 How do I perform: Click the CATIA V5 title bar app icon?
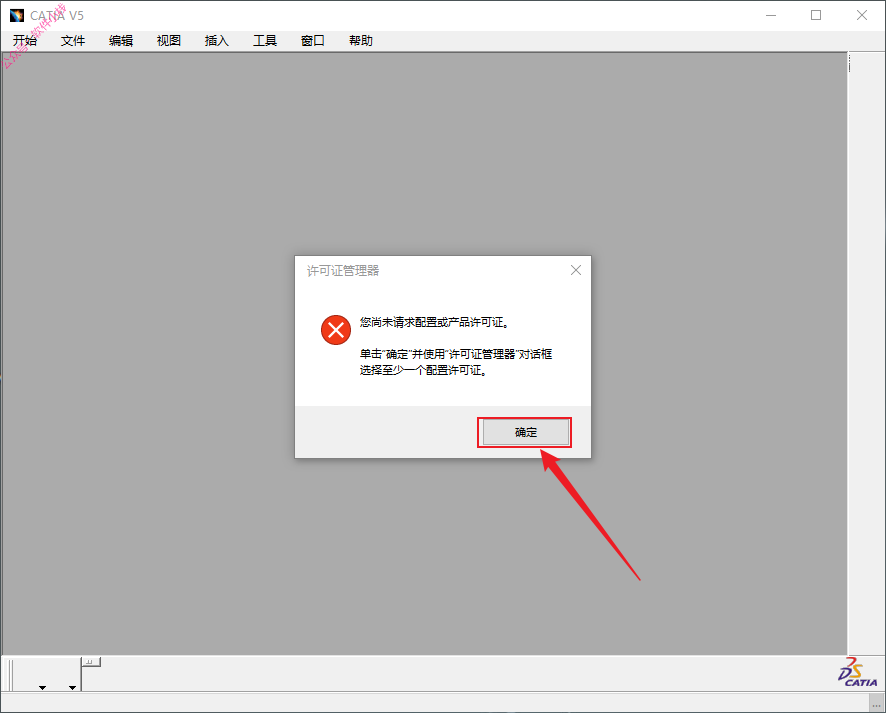(x=17, y=15)
